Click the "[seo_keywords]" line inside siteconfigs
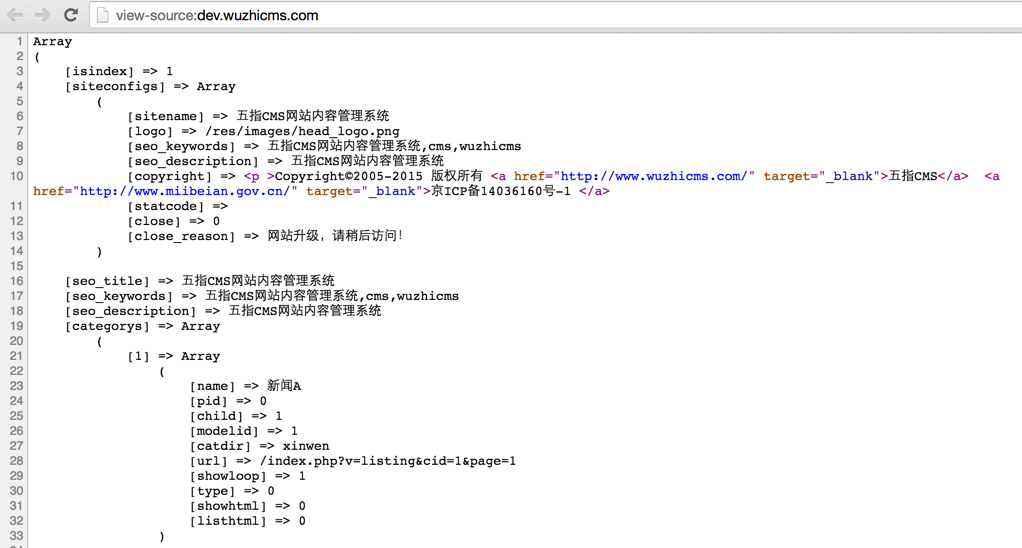This screenshot has width=1022, height=548. tap(324, 146)
